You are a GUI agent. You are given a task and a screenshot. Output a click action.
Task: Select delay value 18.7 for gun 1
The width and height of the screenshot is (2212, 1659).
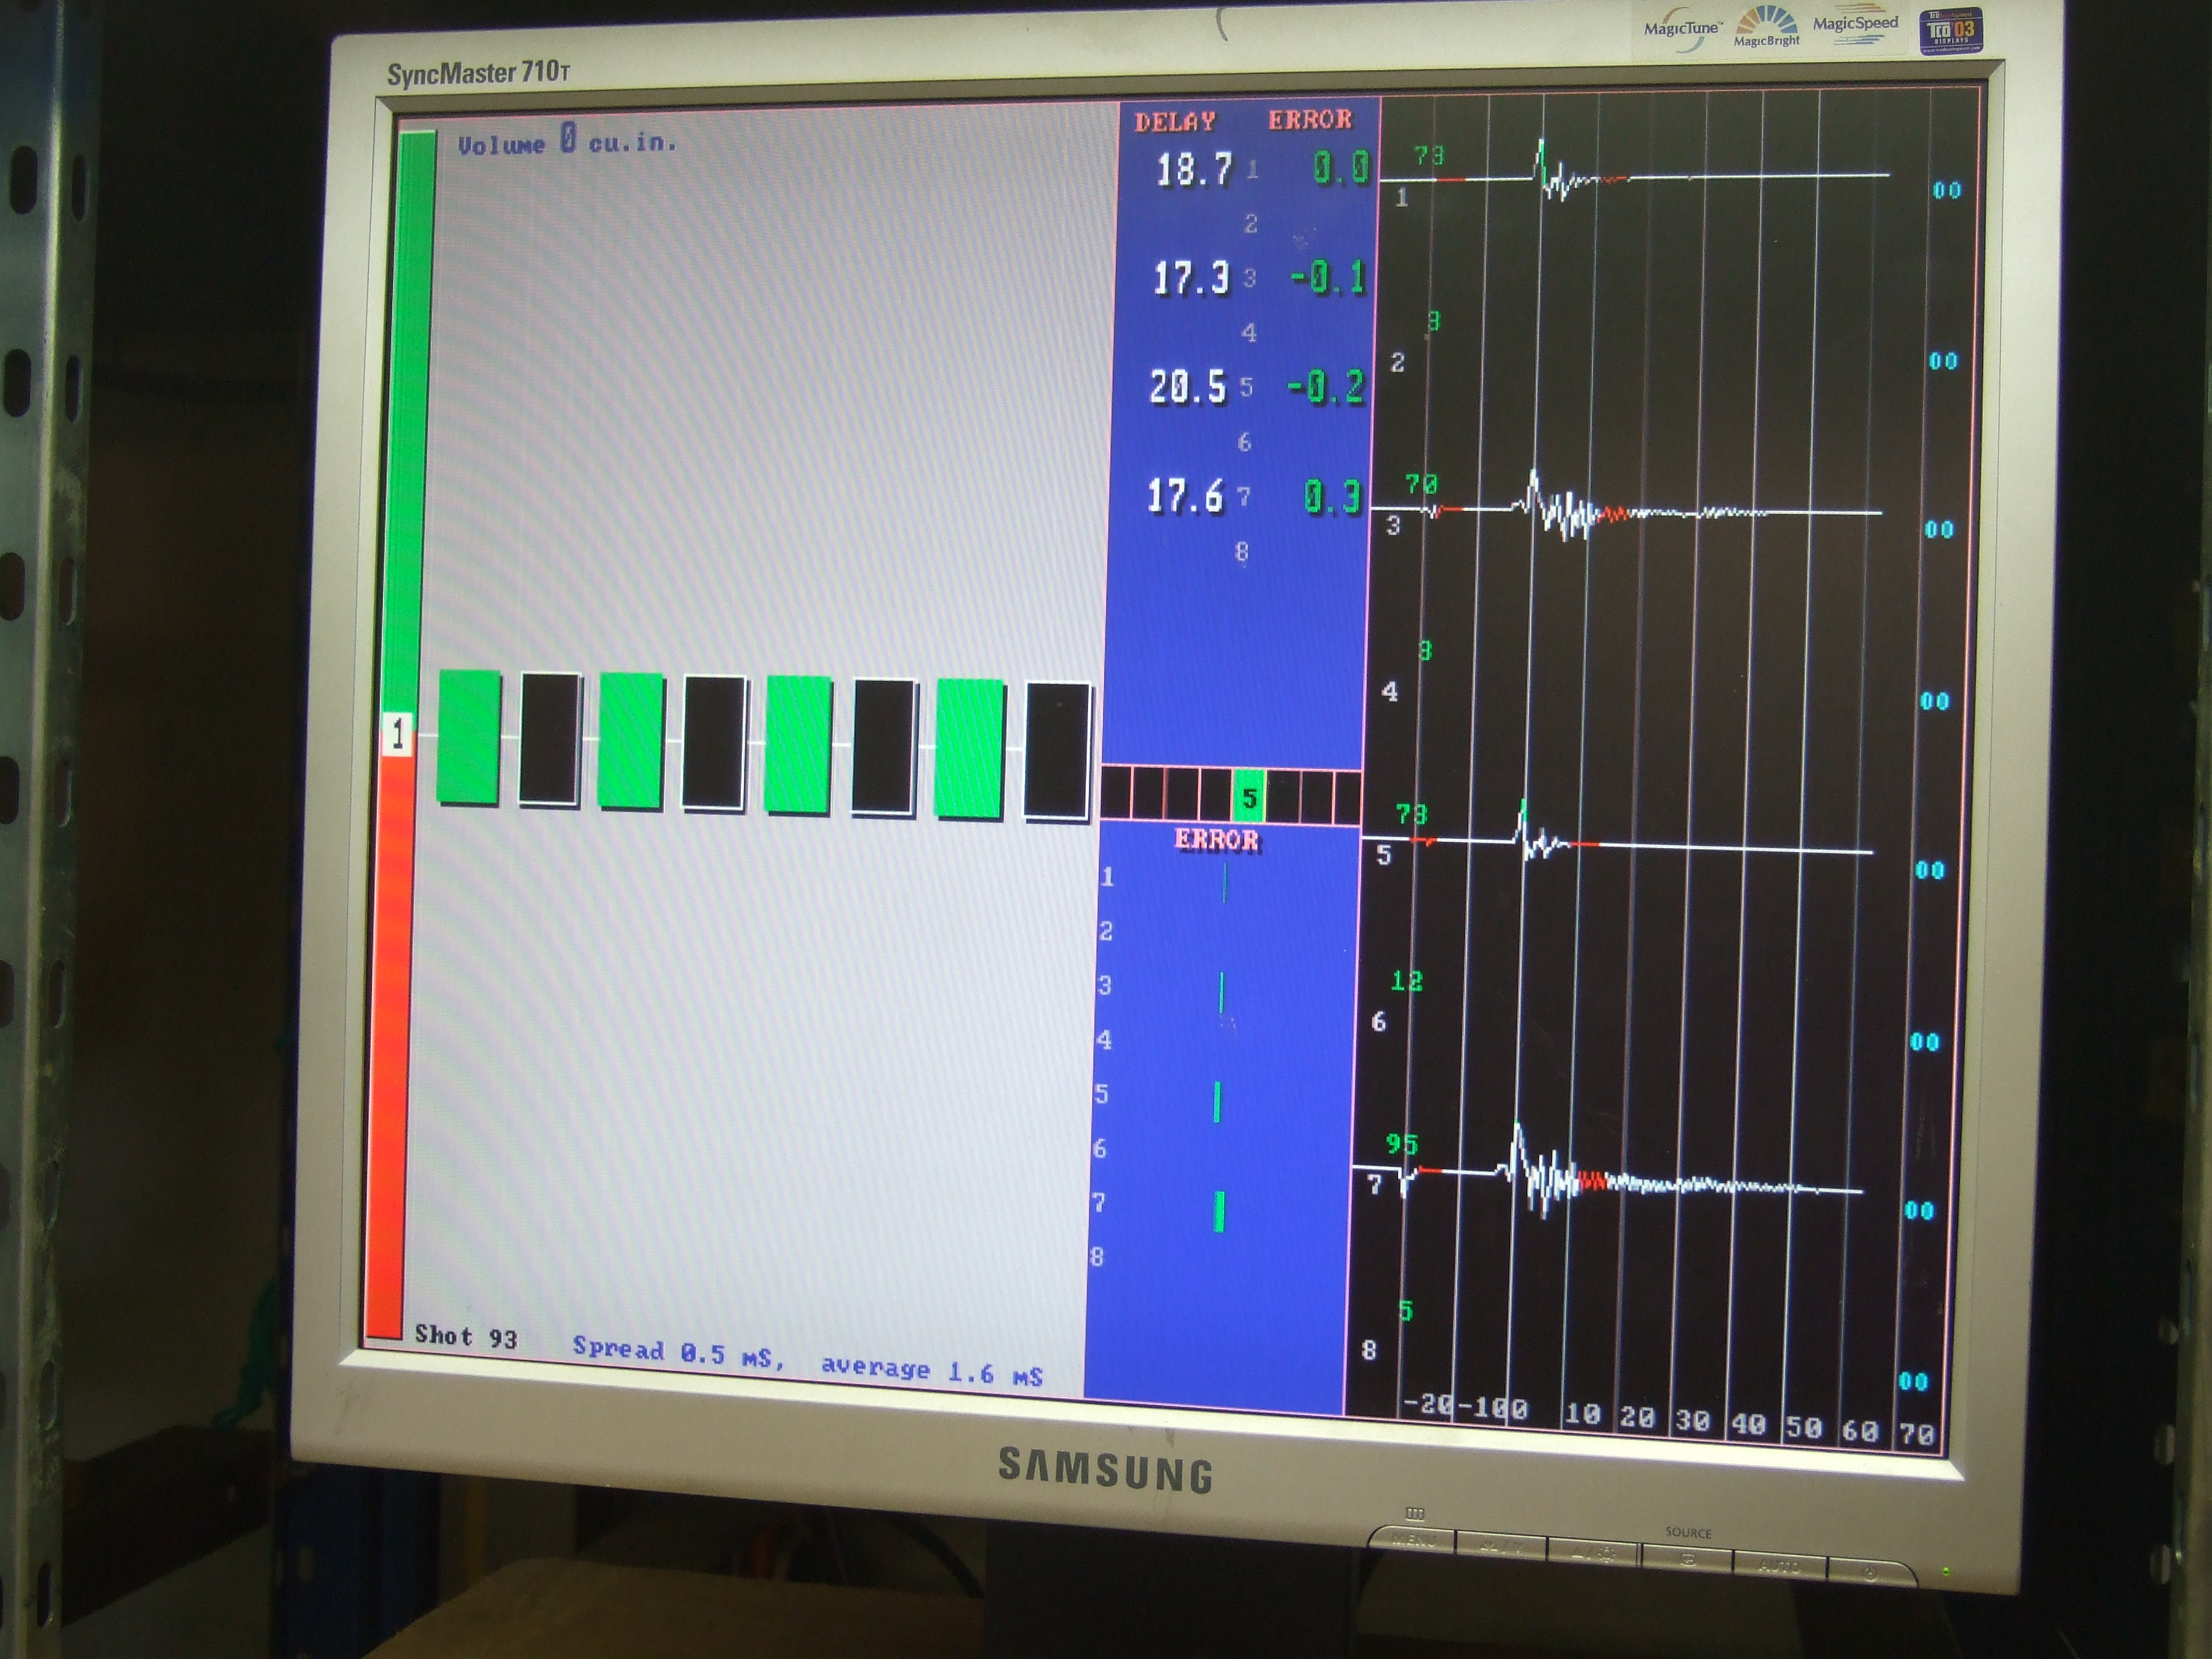1195,170
